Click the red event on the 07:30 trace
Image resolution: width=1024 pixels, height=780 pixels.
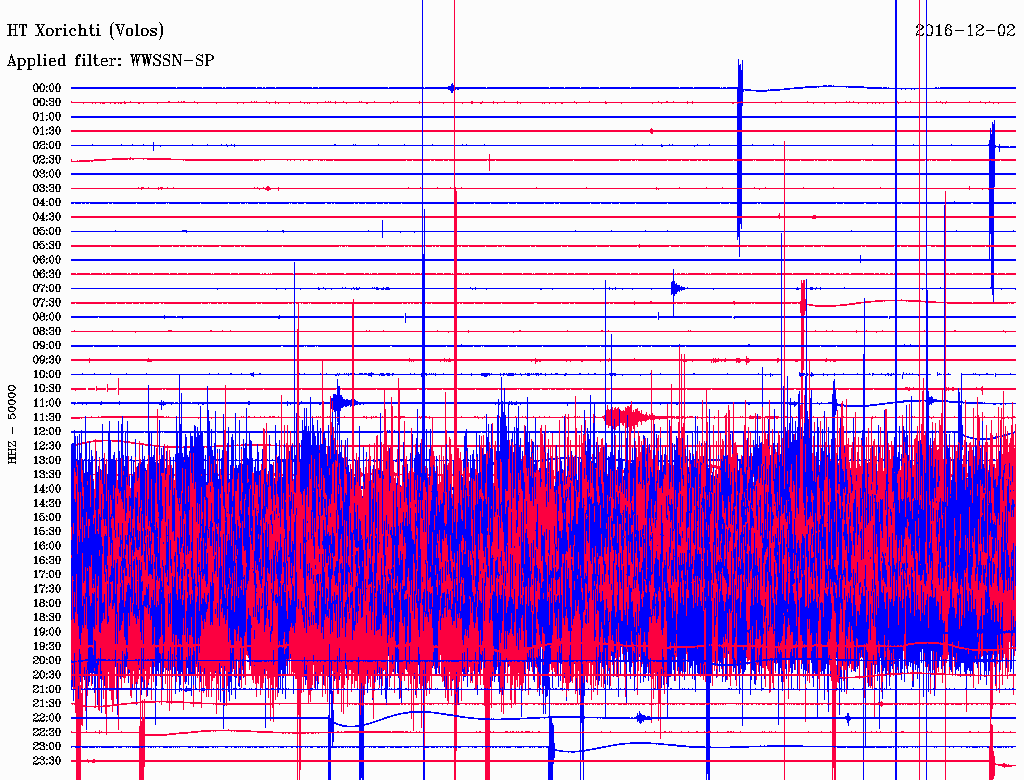pyautogui.click(x=803, y=300)
